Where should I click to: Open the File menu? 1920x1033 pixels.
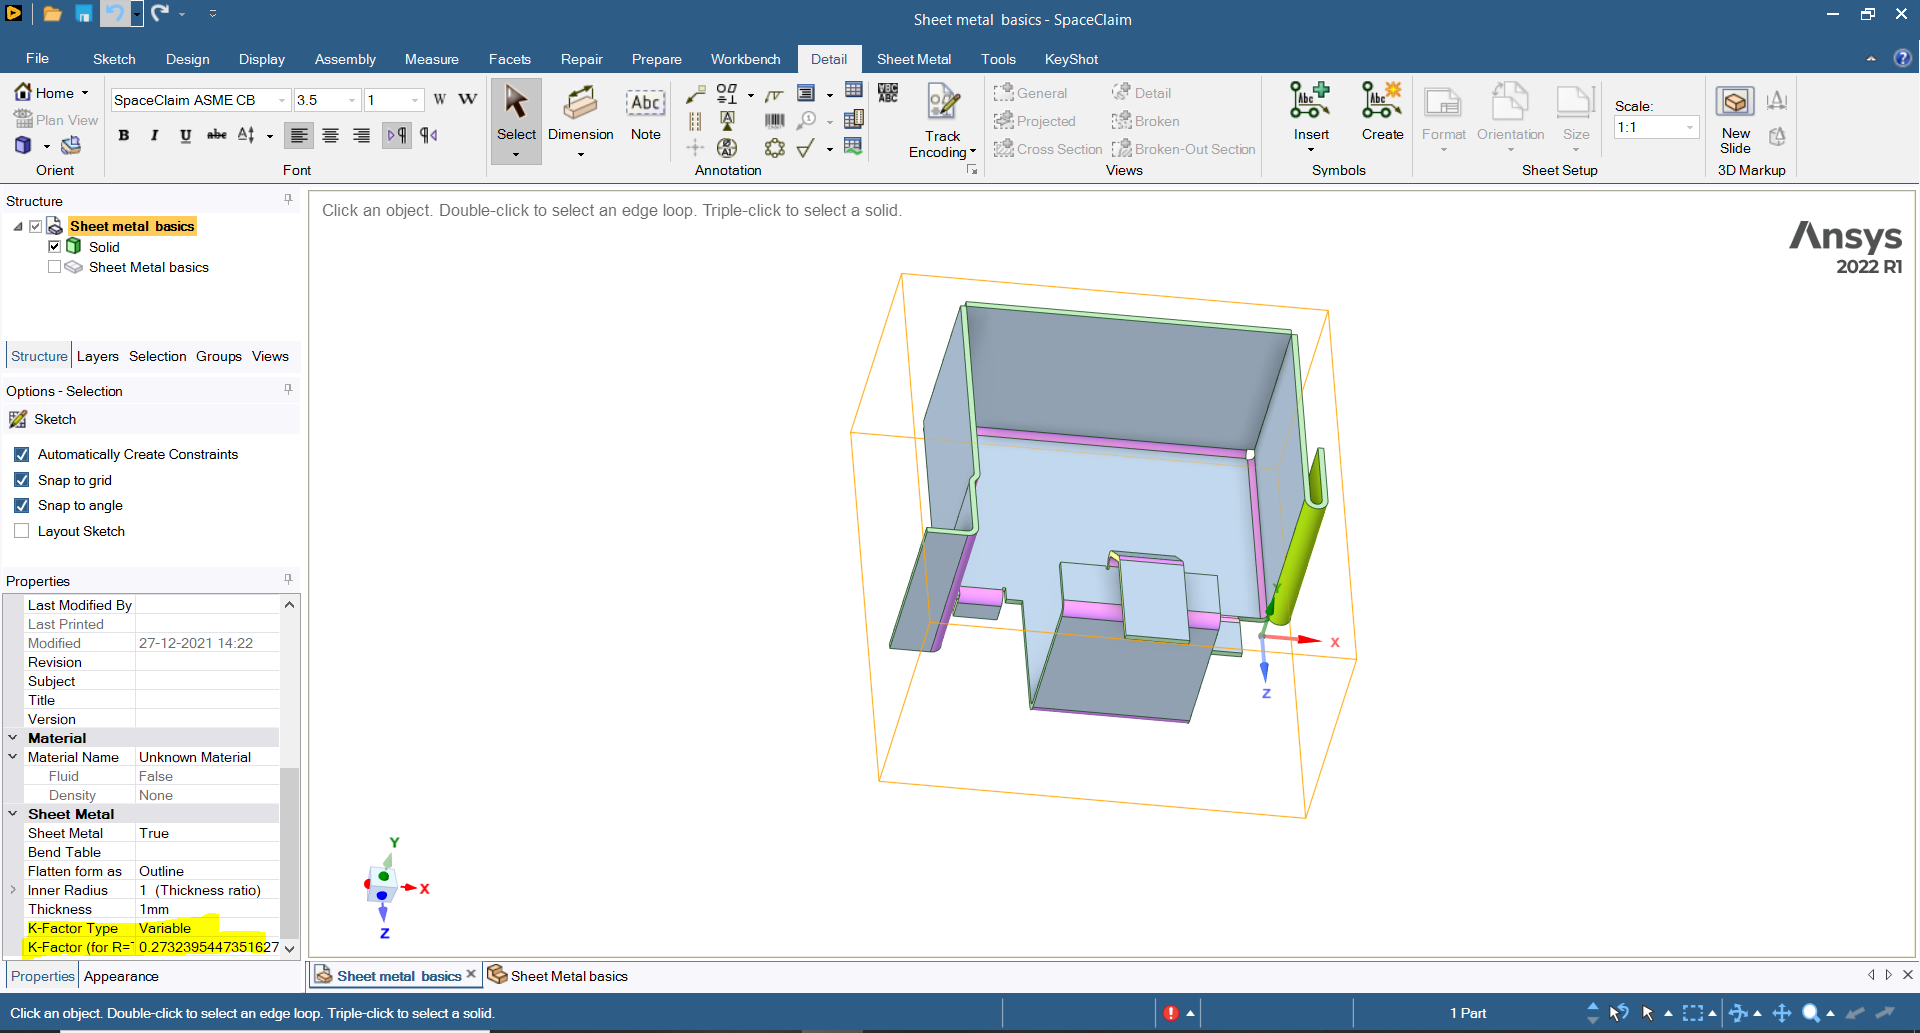pos(37,58)
